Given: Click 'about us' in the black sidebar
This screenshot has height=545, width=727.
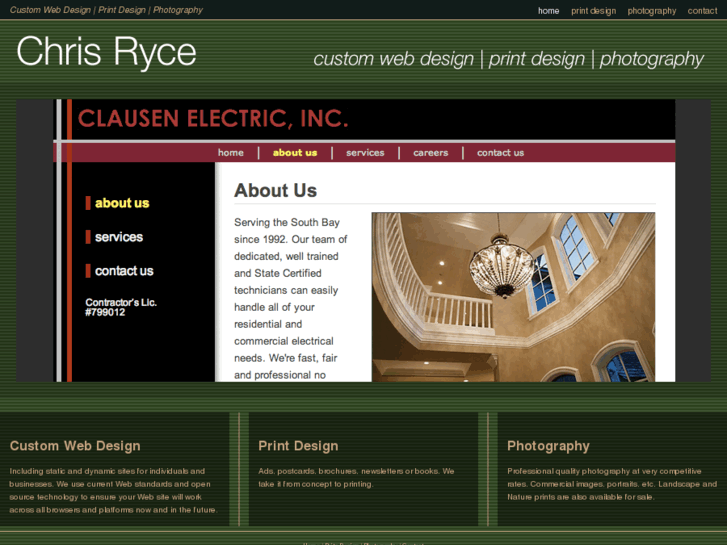Looking at the screenshot, I should [122, 203].
